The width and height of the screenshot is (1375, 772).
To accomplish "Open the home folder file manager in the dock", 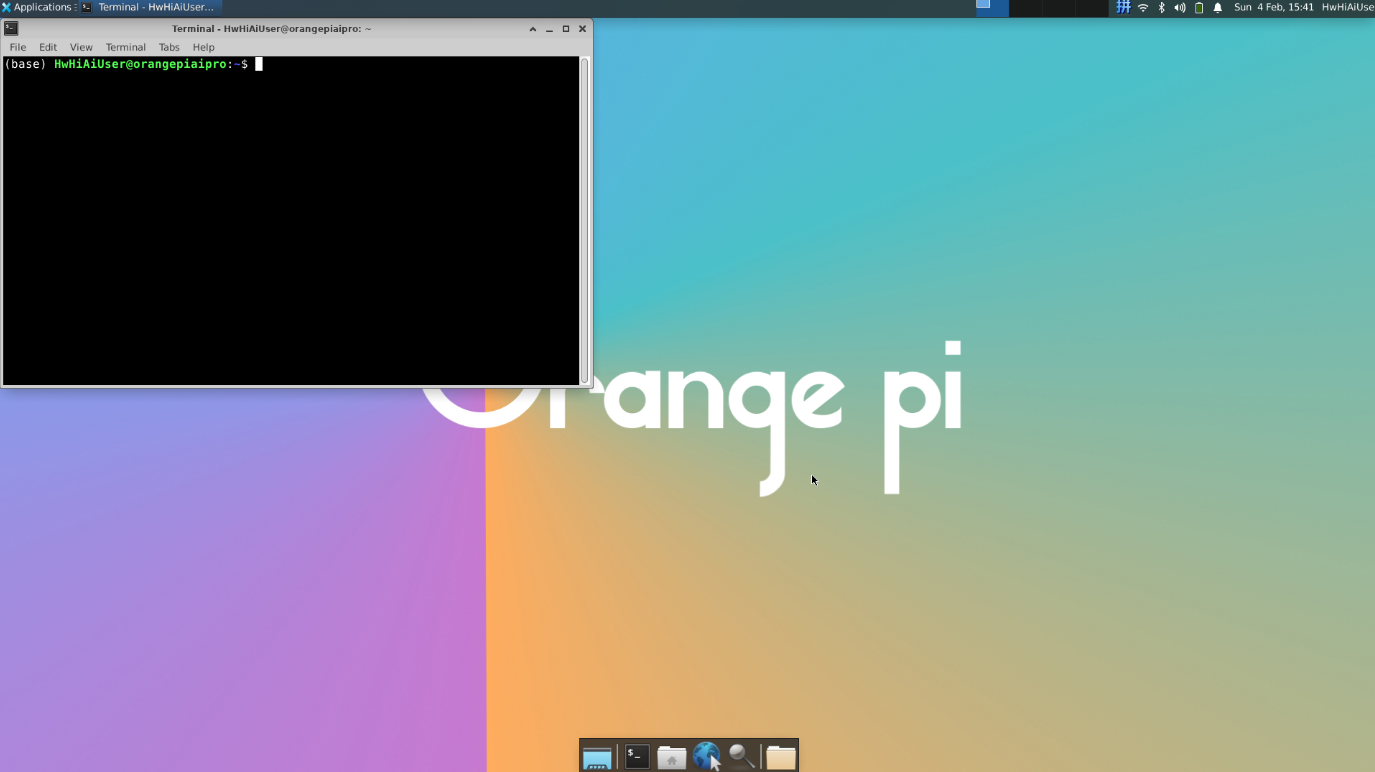I will (x=672, y=757).
